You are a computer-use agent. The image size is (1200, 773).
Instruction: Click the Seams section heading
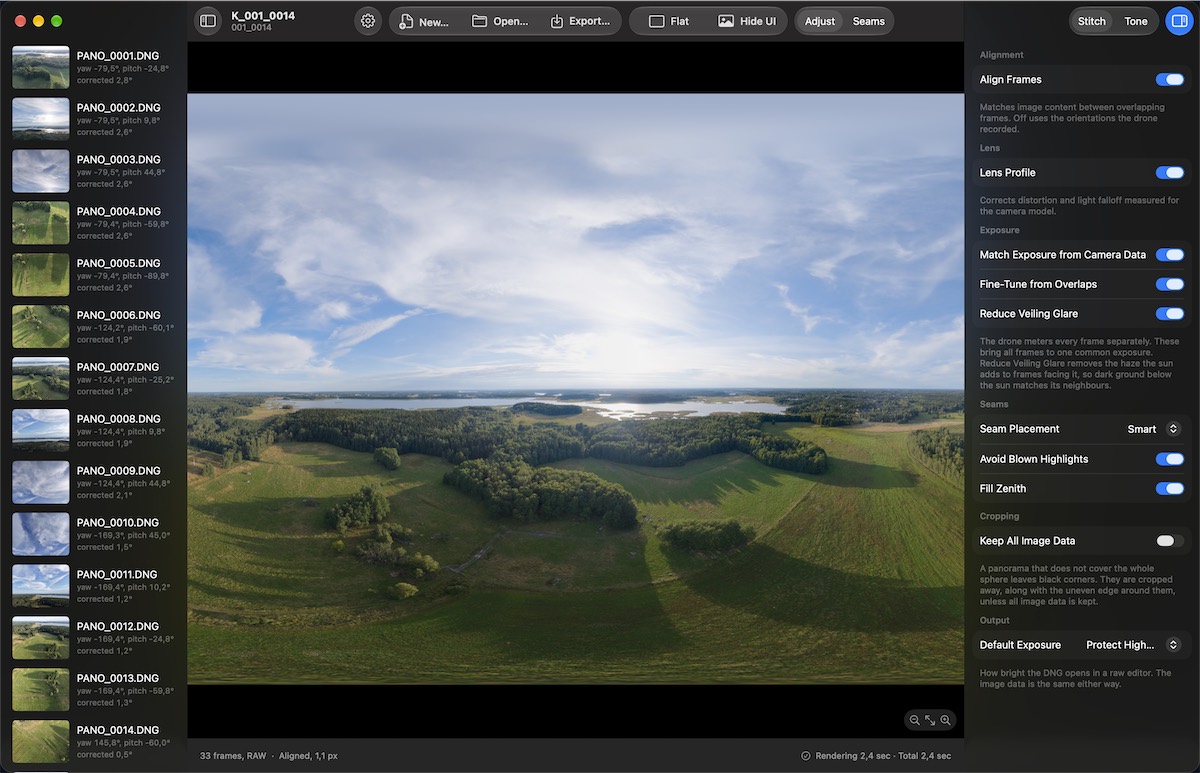[x=994, y=405]
